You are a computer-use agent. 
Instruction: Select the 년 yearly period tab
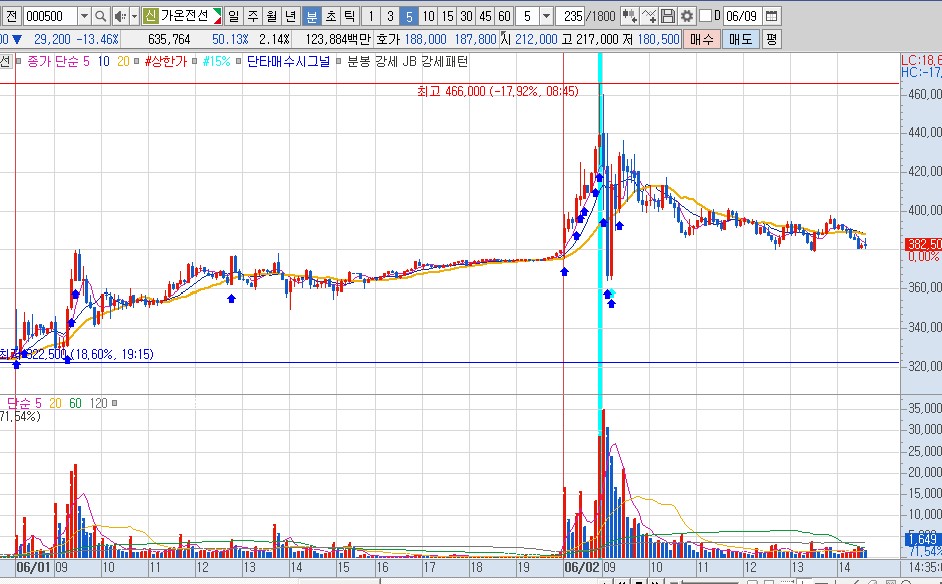pos(291,16)
